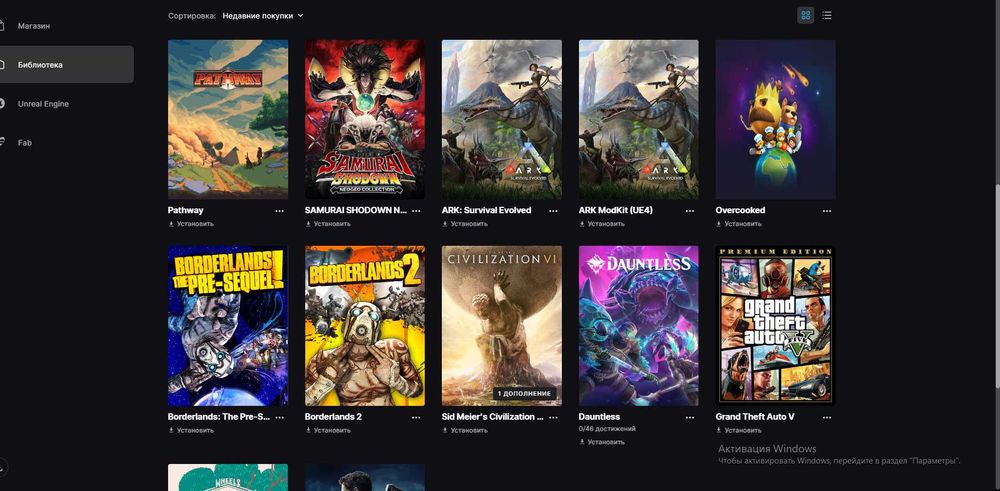Viewport: 1000px width, 491px height.
Task: Open Overcooked cover art
Action: (x=776, y=119)
